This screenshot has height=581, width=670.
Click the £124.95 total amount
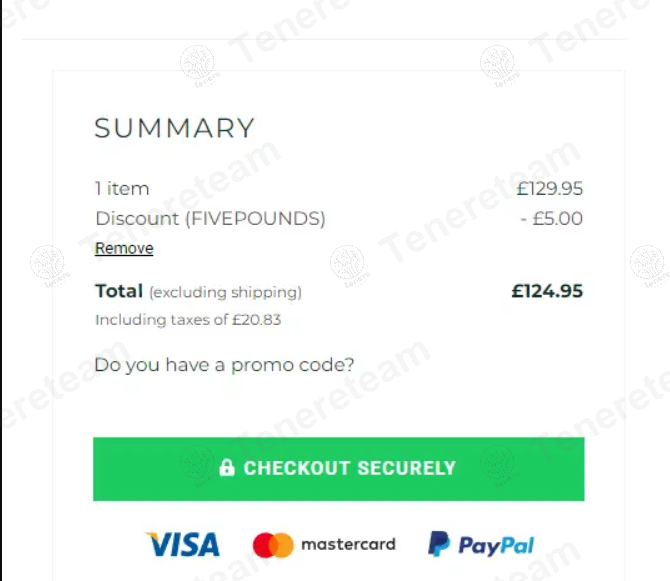(547, 291)
